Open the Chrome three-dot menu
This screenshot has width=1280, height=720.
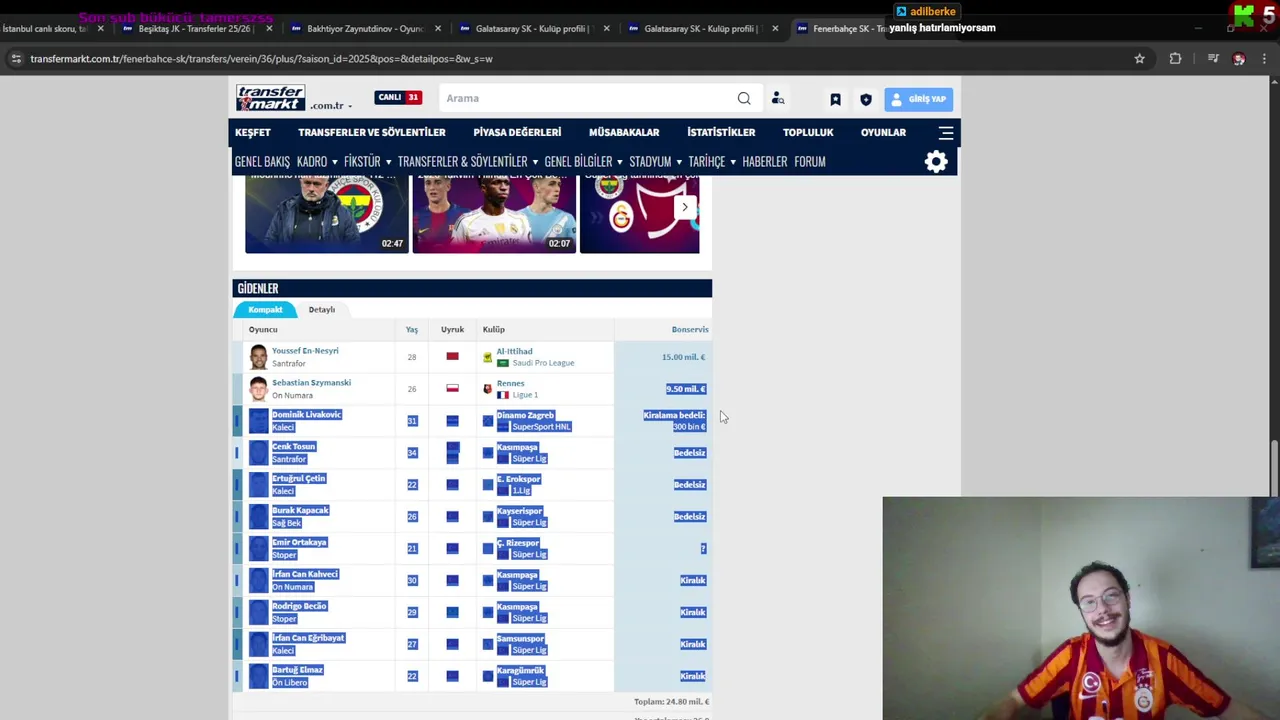[x=1264, y=59]
